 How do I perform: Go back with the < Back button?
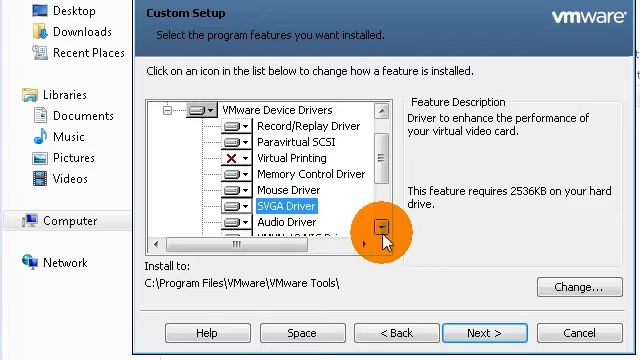(397, 333)
